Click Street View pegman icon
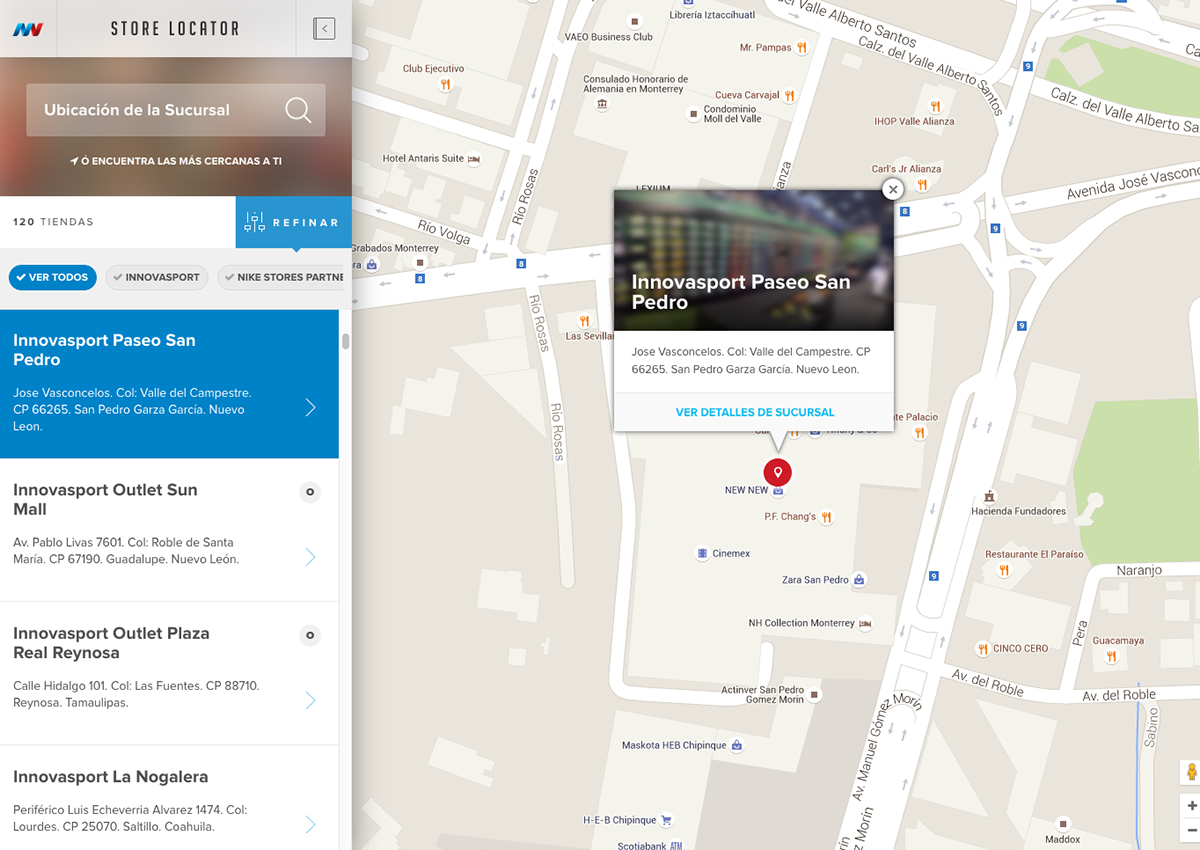This screenshot has width=1200, height=850. [x=1191, y=772]
